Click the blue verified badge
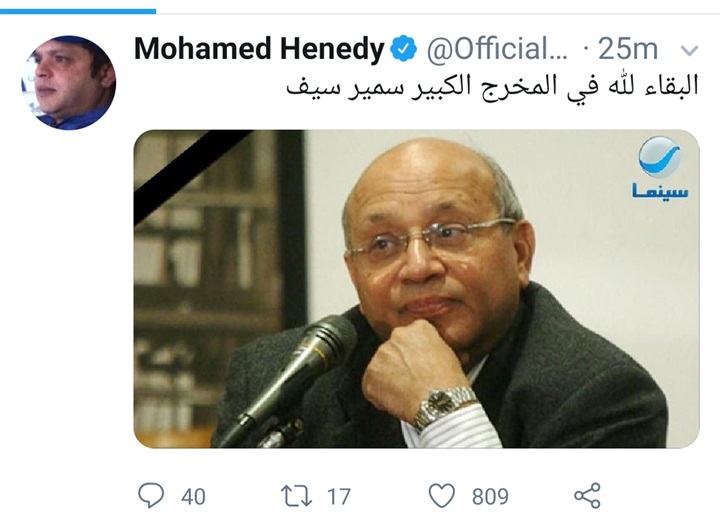Screen dimensions: 720x523 pyautogui.click(x=404, y=49)
